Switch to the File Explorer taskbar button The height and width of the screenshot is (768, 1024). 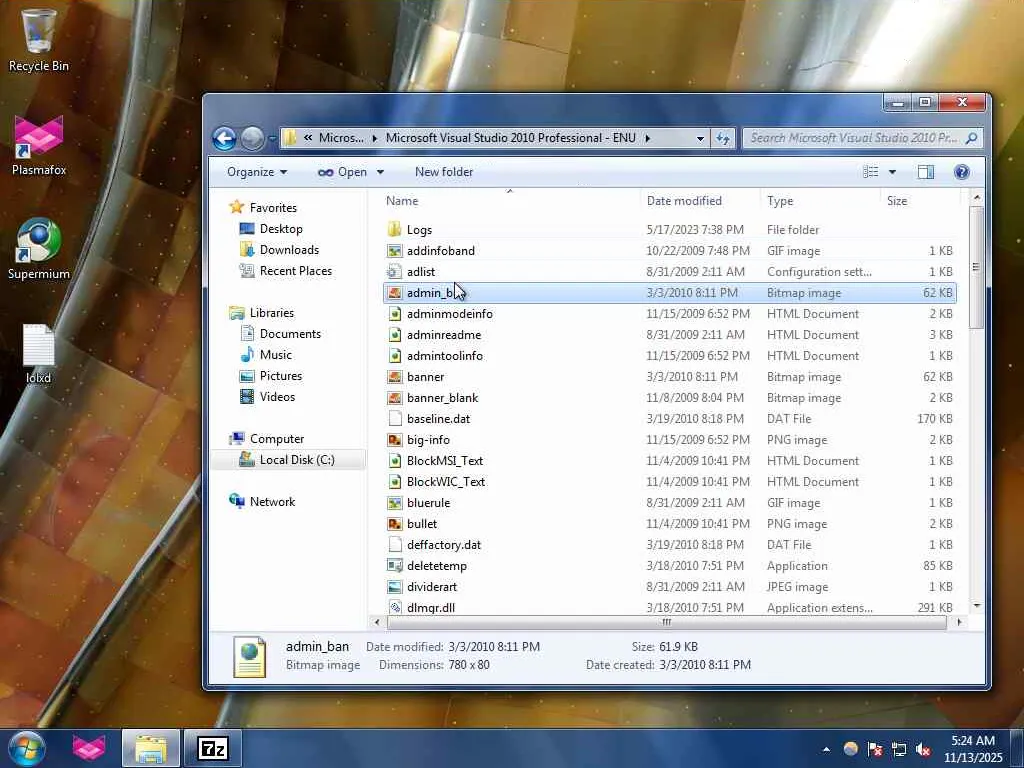click(x=151, y=748)
